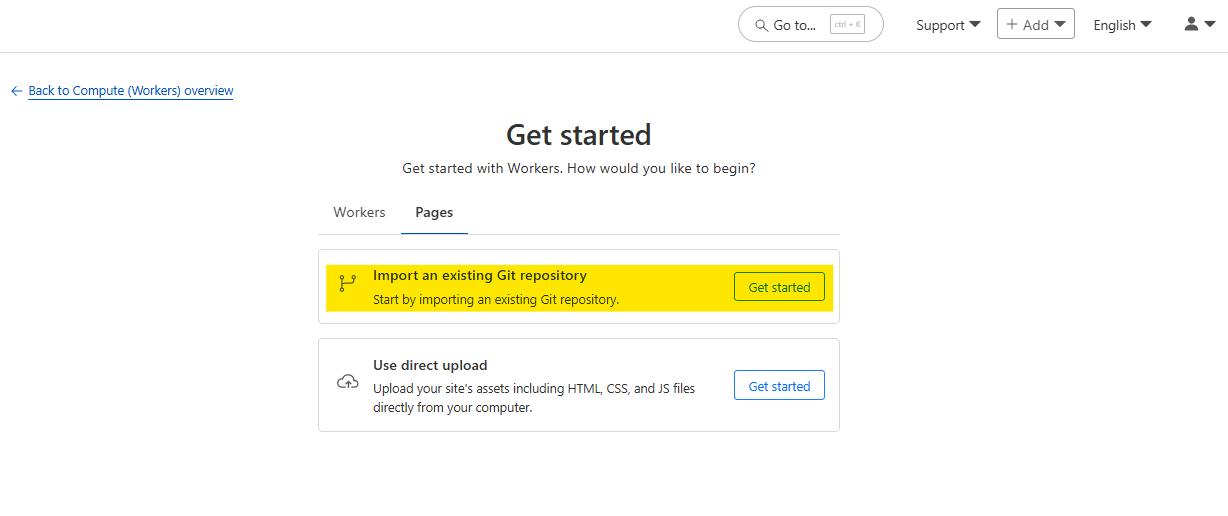Screen dimensions: 1228x516
Task: Select the Pages tab
Action: [x=434, y=212]
